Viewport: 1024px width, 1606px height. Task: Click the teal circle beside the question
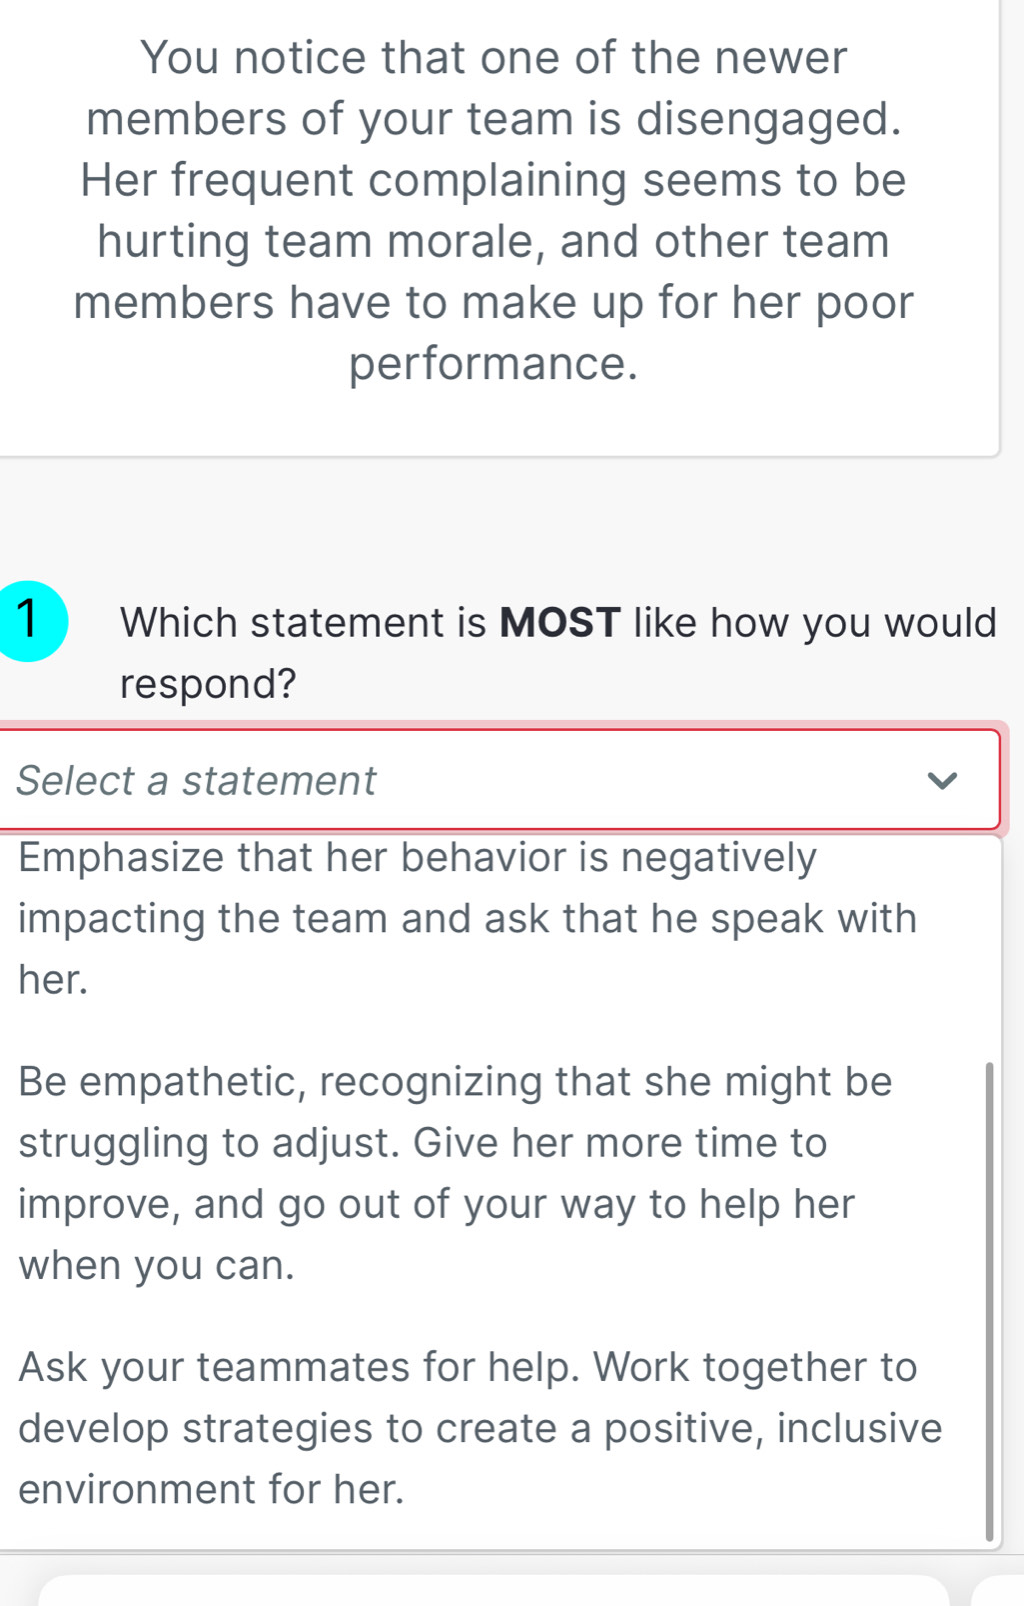click(30, 622)
